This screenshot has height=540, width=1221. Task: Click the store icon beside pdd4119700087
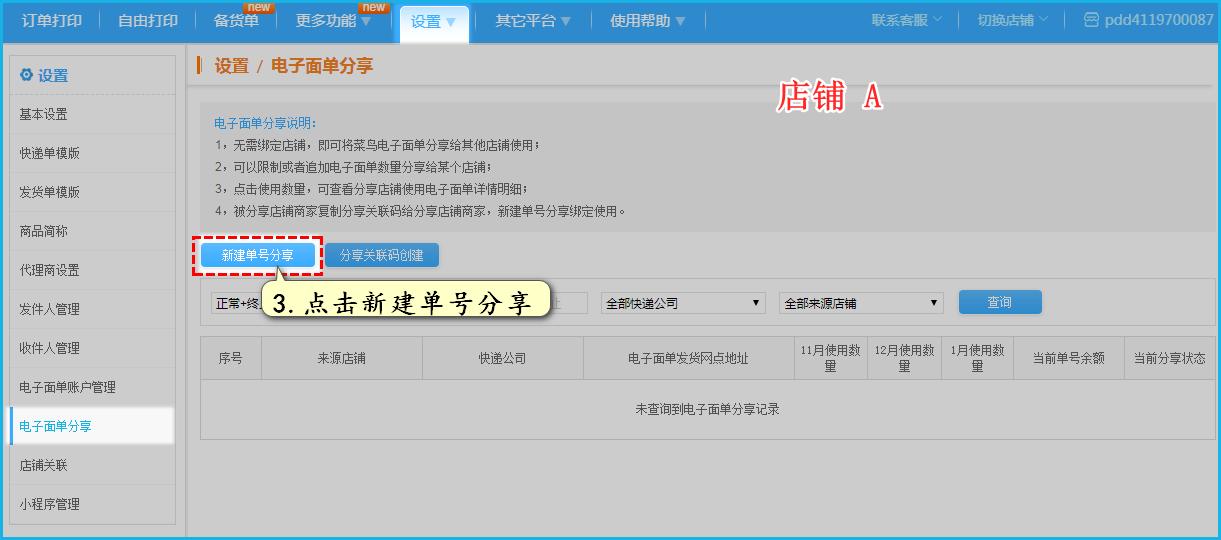[1091, 20]
